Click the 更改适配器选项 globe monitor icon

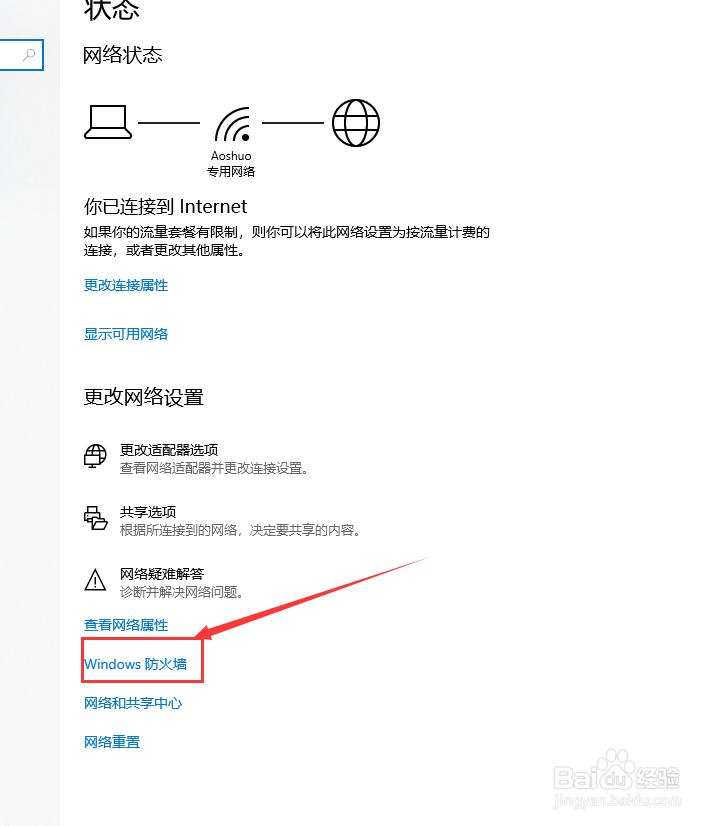tap(95, 456)
